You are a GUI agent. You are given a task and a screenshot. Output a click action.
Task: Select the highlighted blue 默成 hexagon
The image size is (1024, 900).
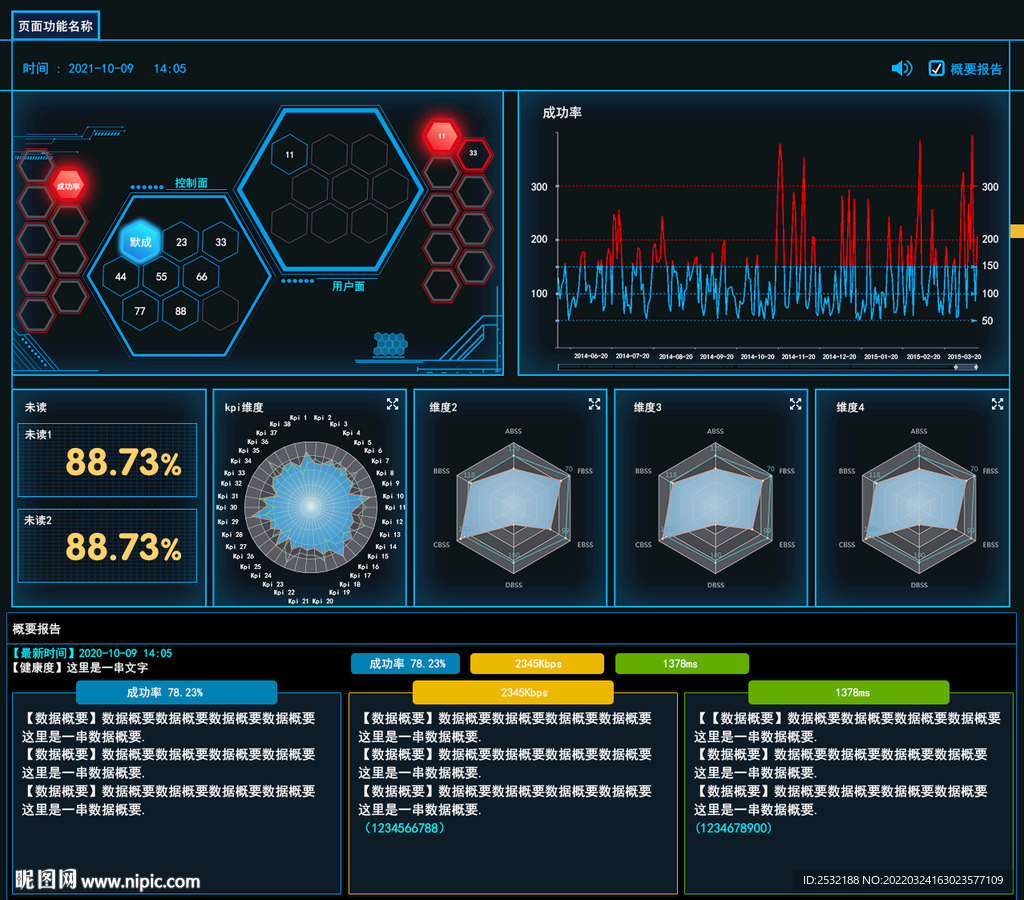[x=140, y=242]
